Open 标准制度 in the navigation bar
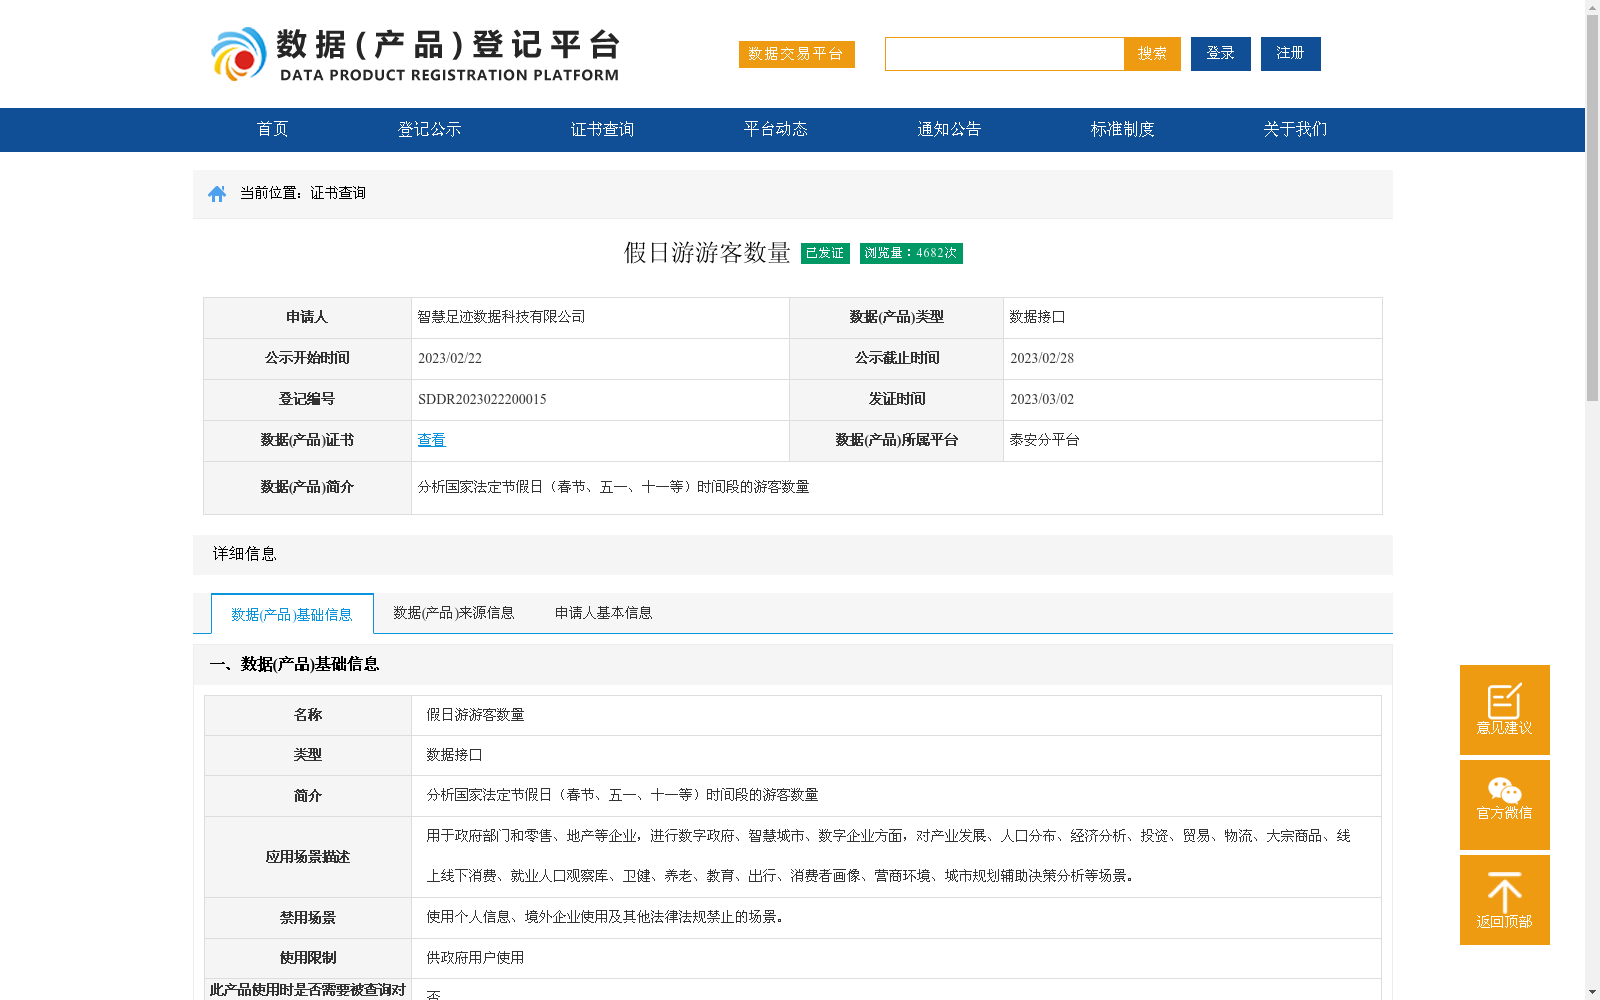 [x=1122, y=129]
